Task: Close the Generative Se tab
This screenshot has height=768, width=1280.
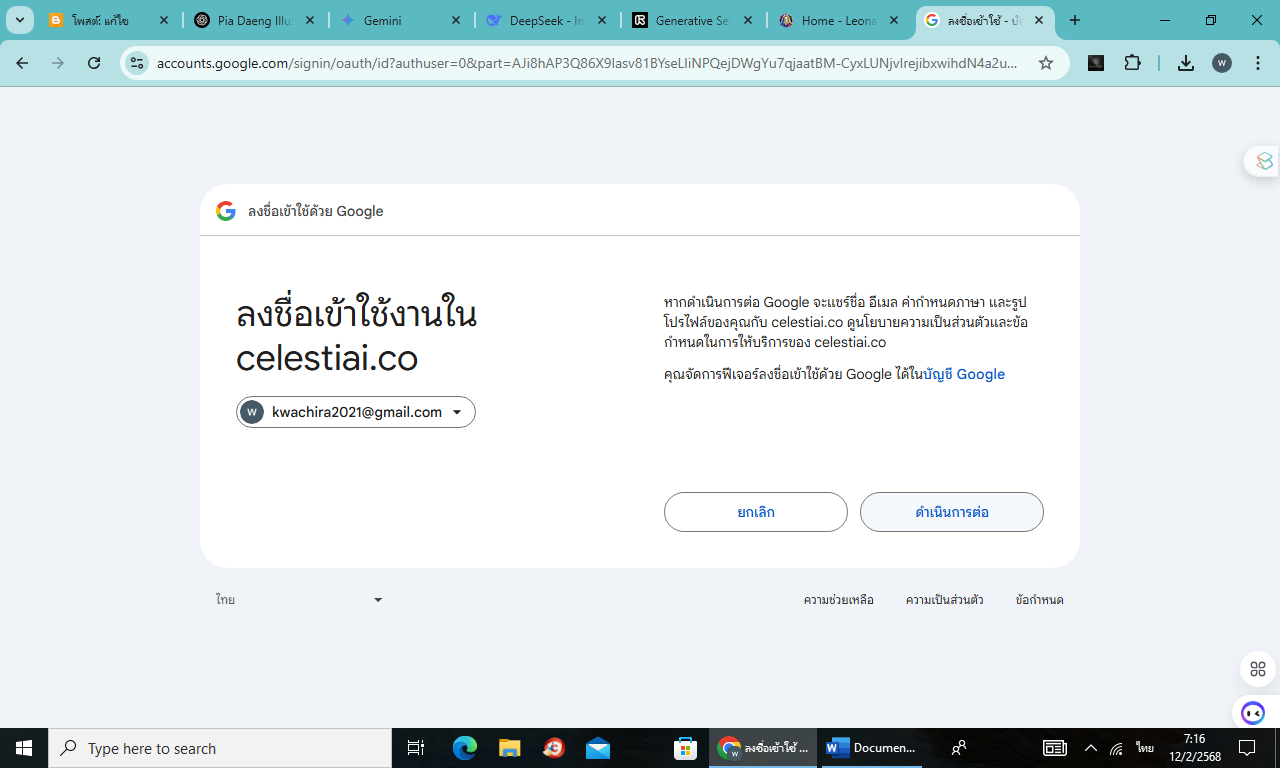Action: 748,20
